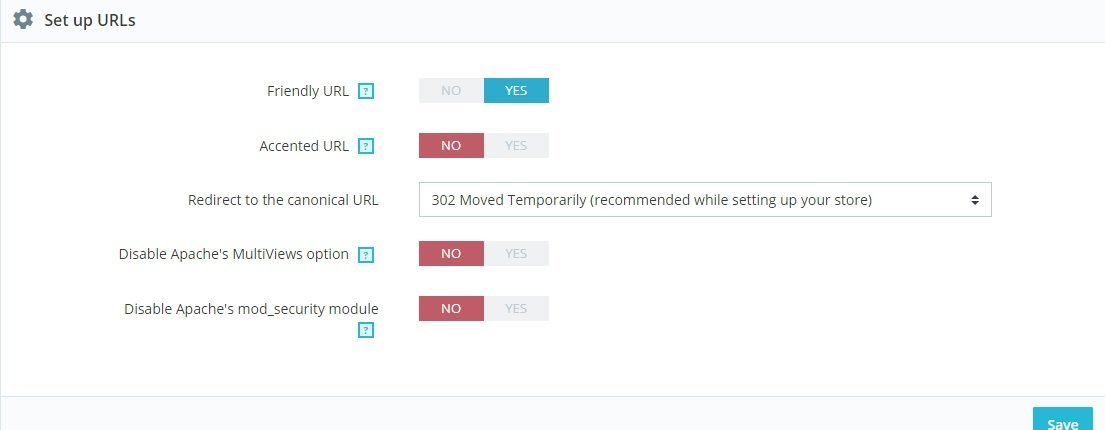
Task: Select NO for Accented URL
Action: pos(451,145)
